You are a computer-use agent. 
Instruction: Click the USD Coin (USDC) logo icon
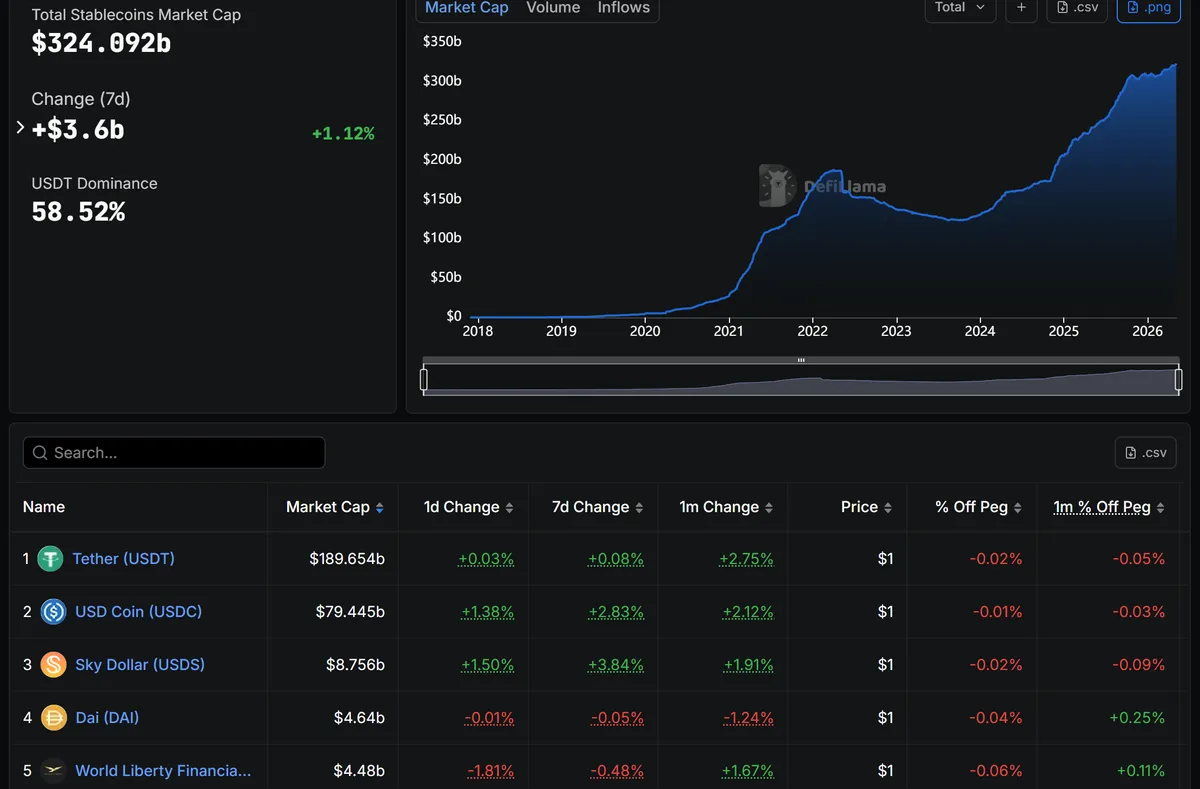pos(53,612)
